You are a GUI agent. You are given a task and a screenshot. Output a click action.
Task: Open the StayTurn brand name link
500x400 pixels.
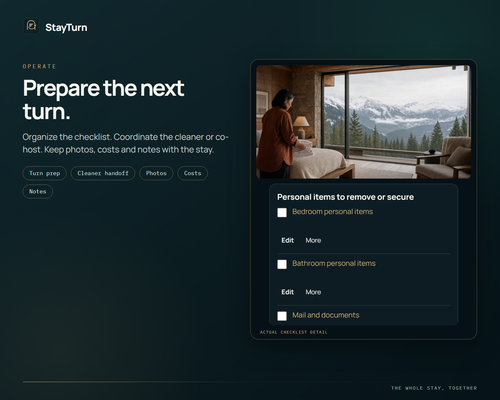point(66,27)
